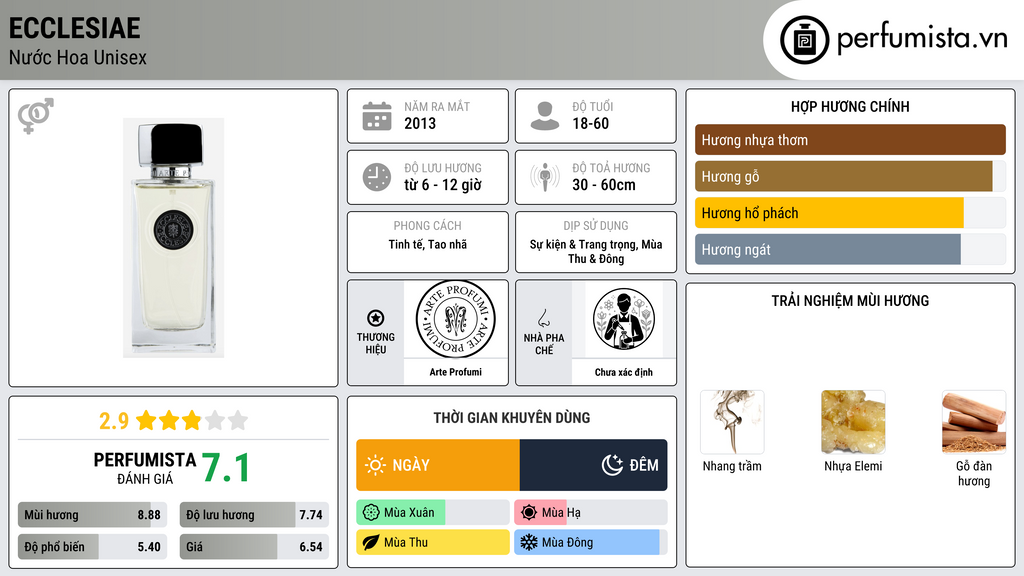
Task: Click the Mùa Hạ season bar
Action: click(591, 513)
